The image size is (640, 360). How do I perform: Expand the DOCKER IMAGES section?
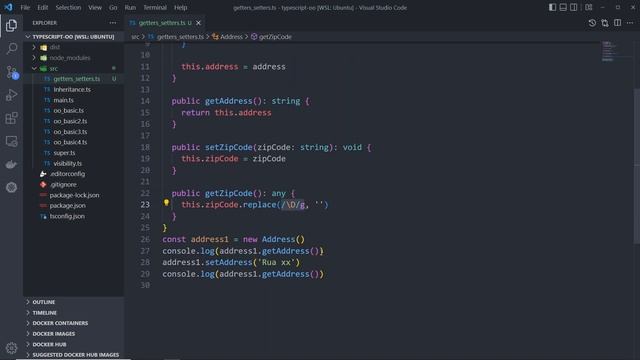point(73,334)
